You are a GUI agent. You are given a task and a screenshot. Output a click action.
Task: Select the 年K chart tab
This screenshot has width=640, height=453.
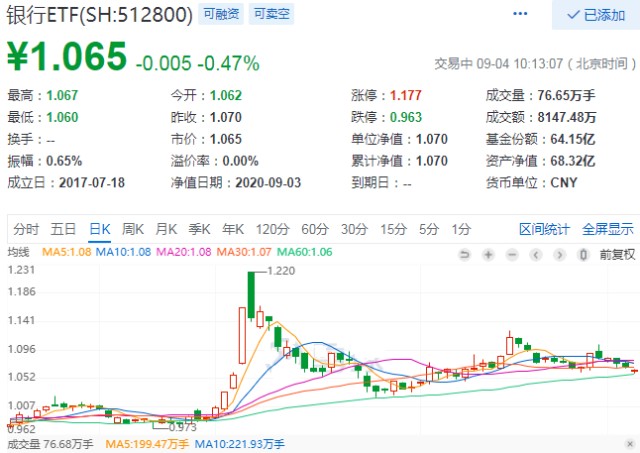click(x=233, y=229)
